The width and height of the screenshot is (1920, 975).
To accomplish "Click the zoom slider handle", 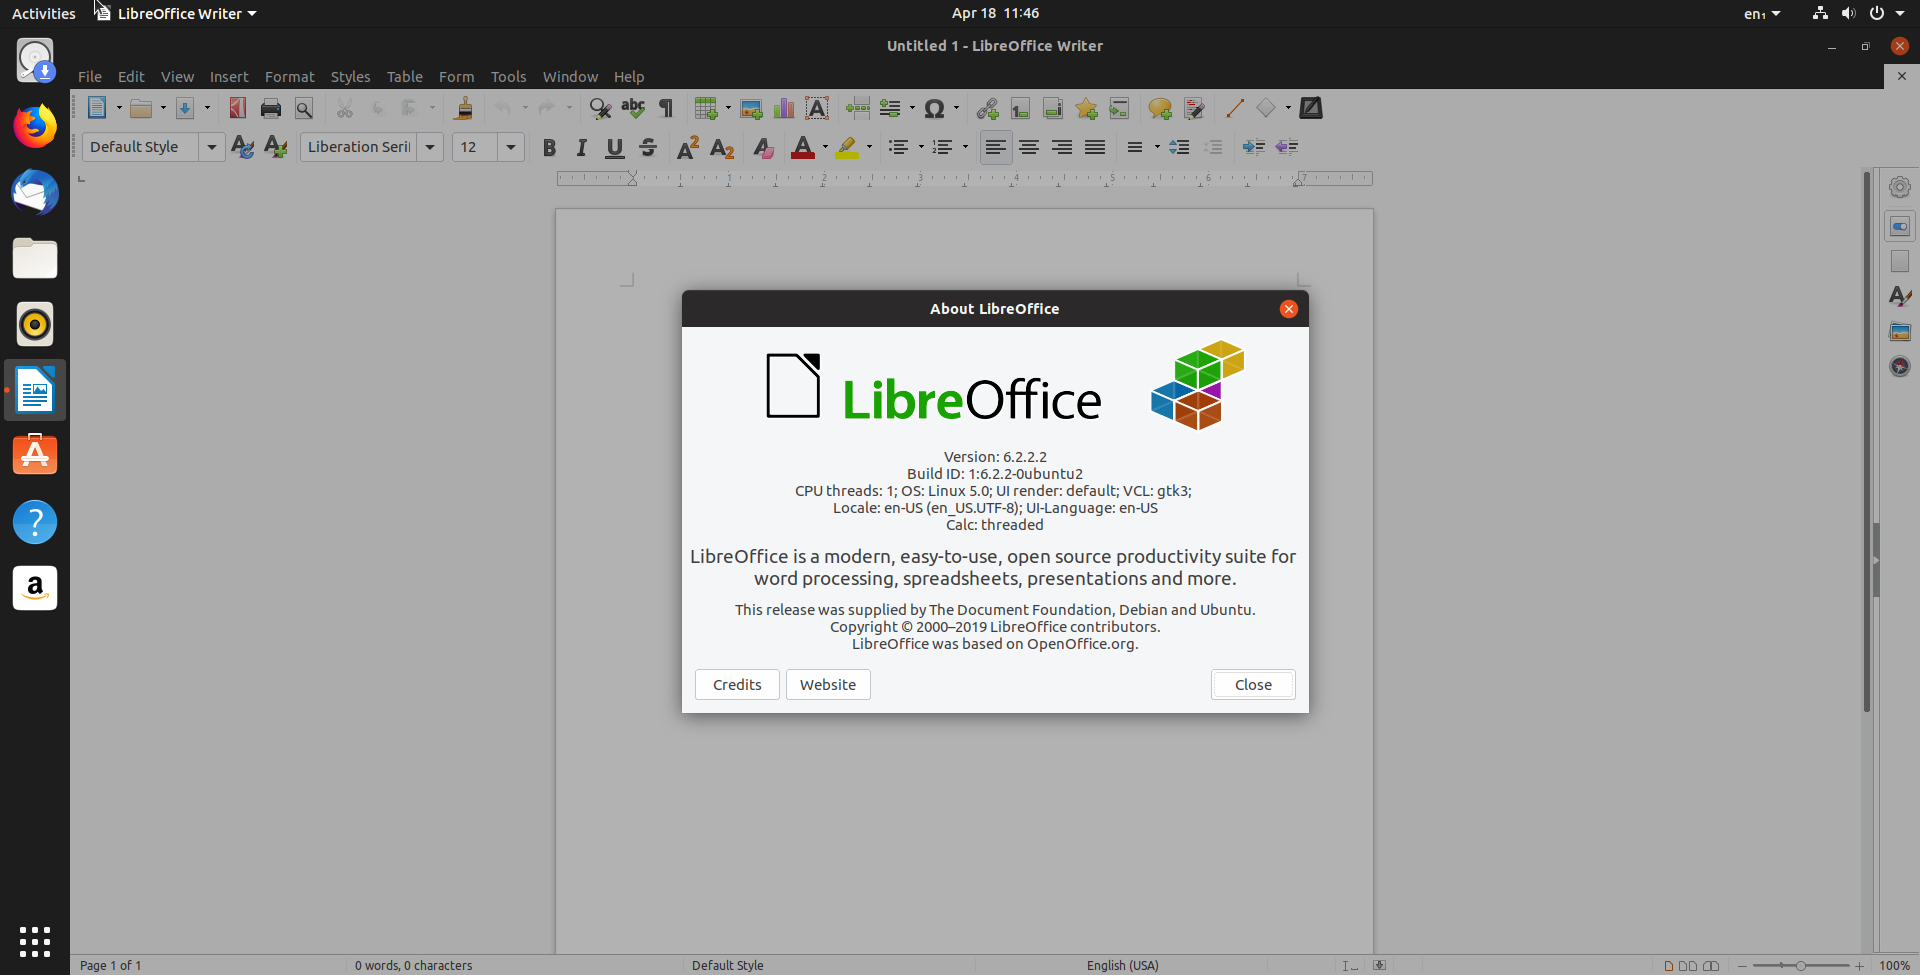I will point(1800,965).
